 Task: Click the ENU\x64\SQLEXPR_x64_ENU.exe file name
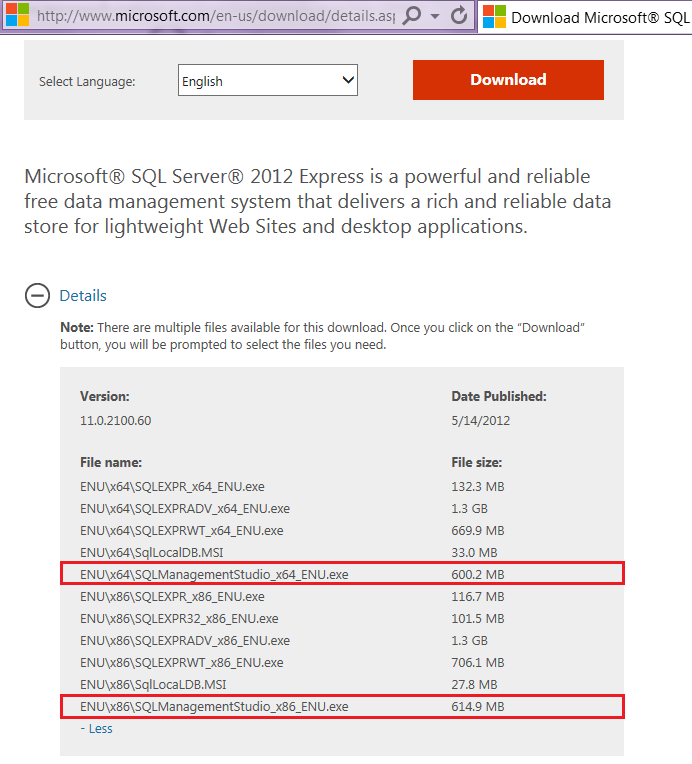coord(172,486)
